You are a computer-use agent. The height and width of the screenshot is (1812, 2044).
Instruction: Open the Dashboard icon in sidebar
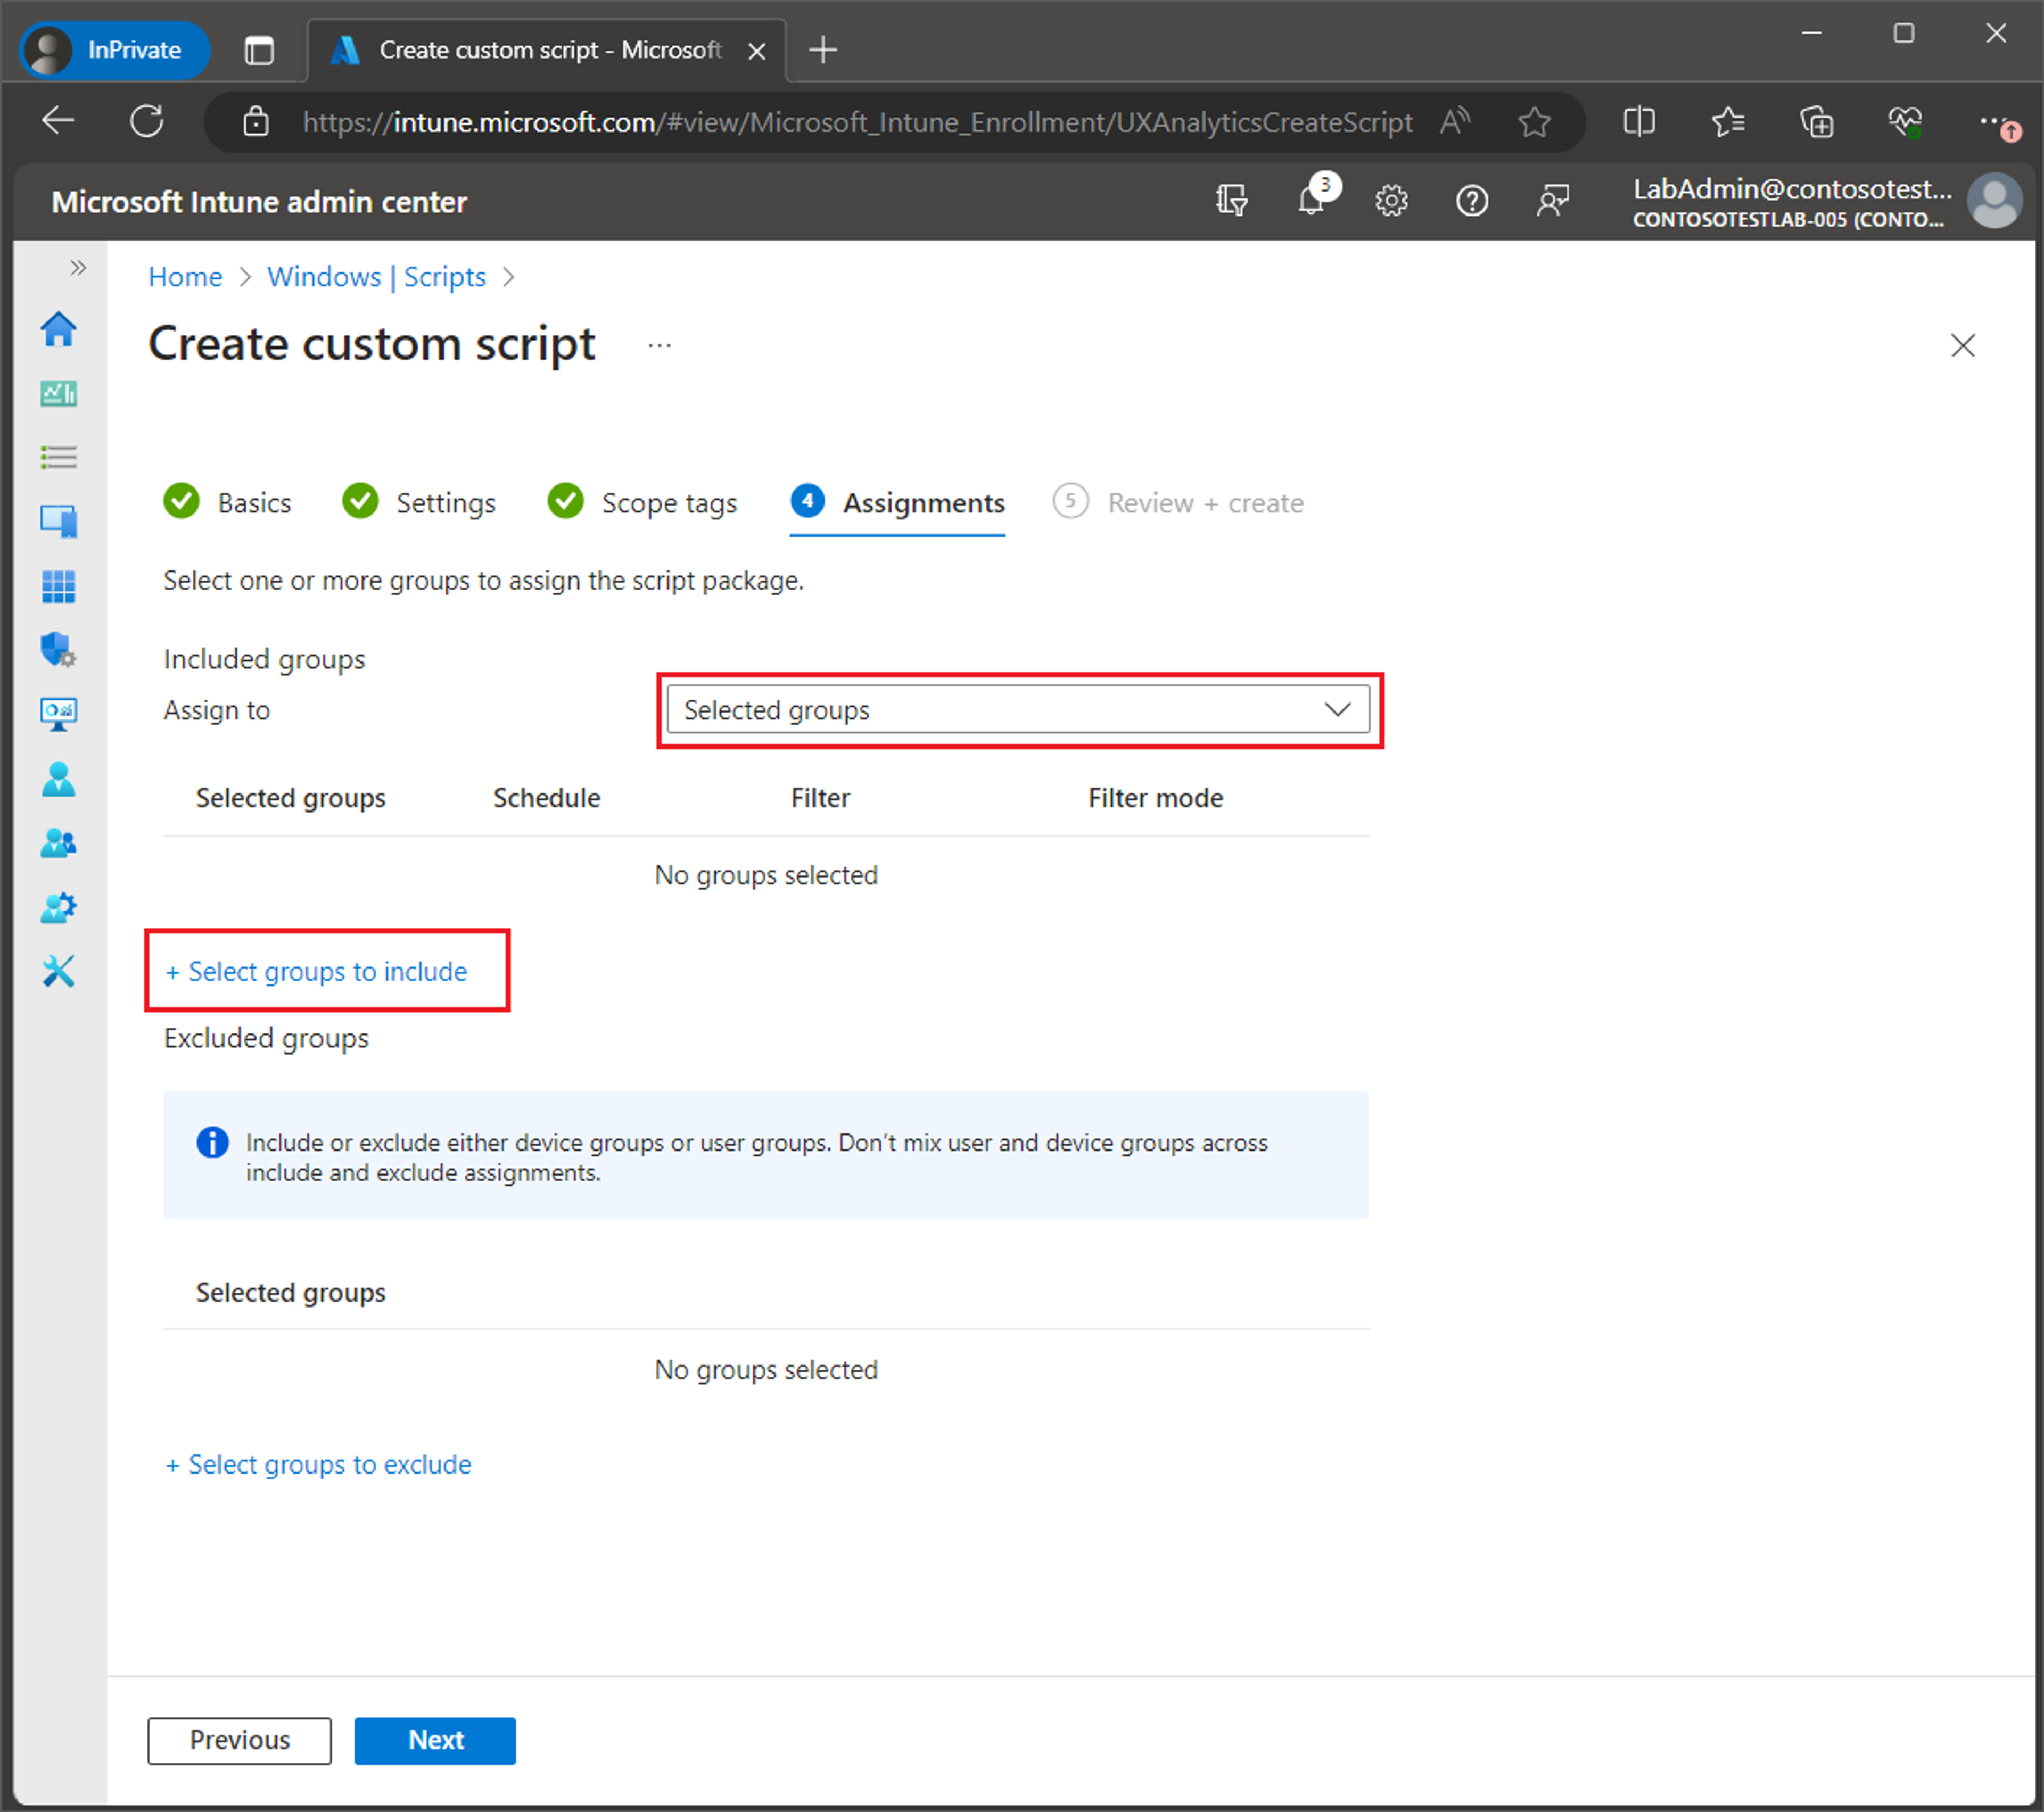pyautogui.click(x=59, y=393)
